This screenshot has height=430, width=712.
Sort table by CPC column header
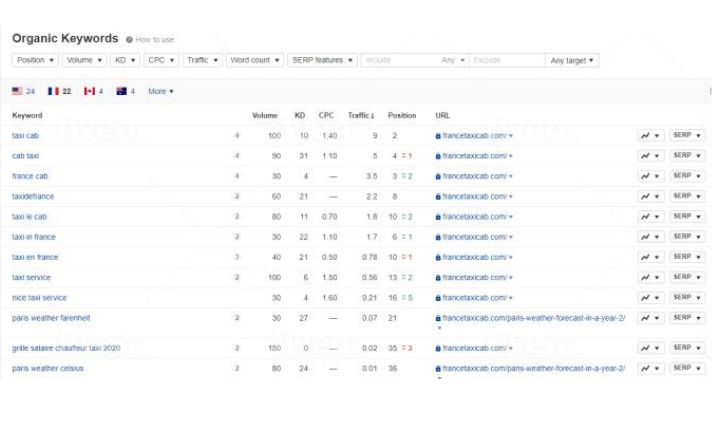[326, 115]
